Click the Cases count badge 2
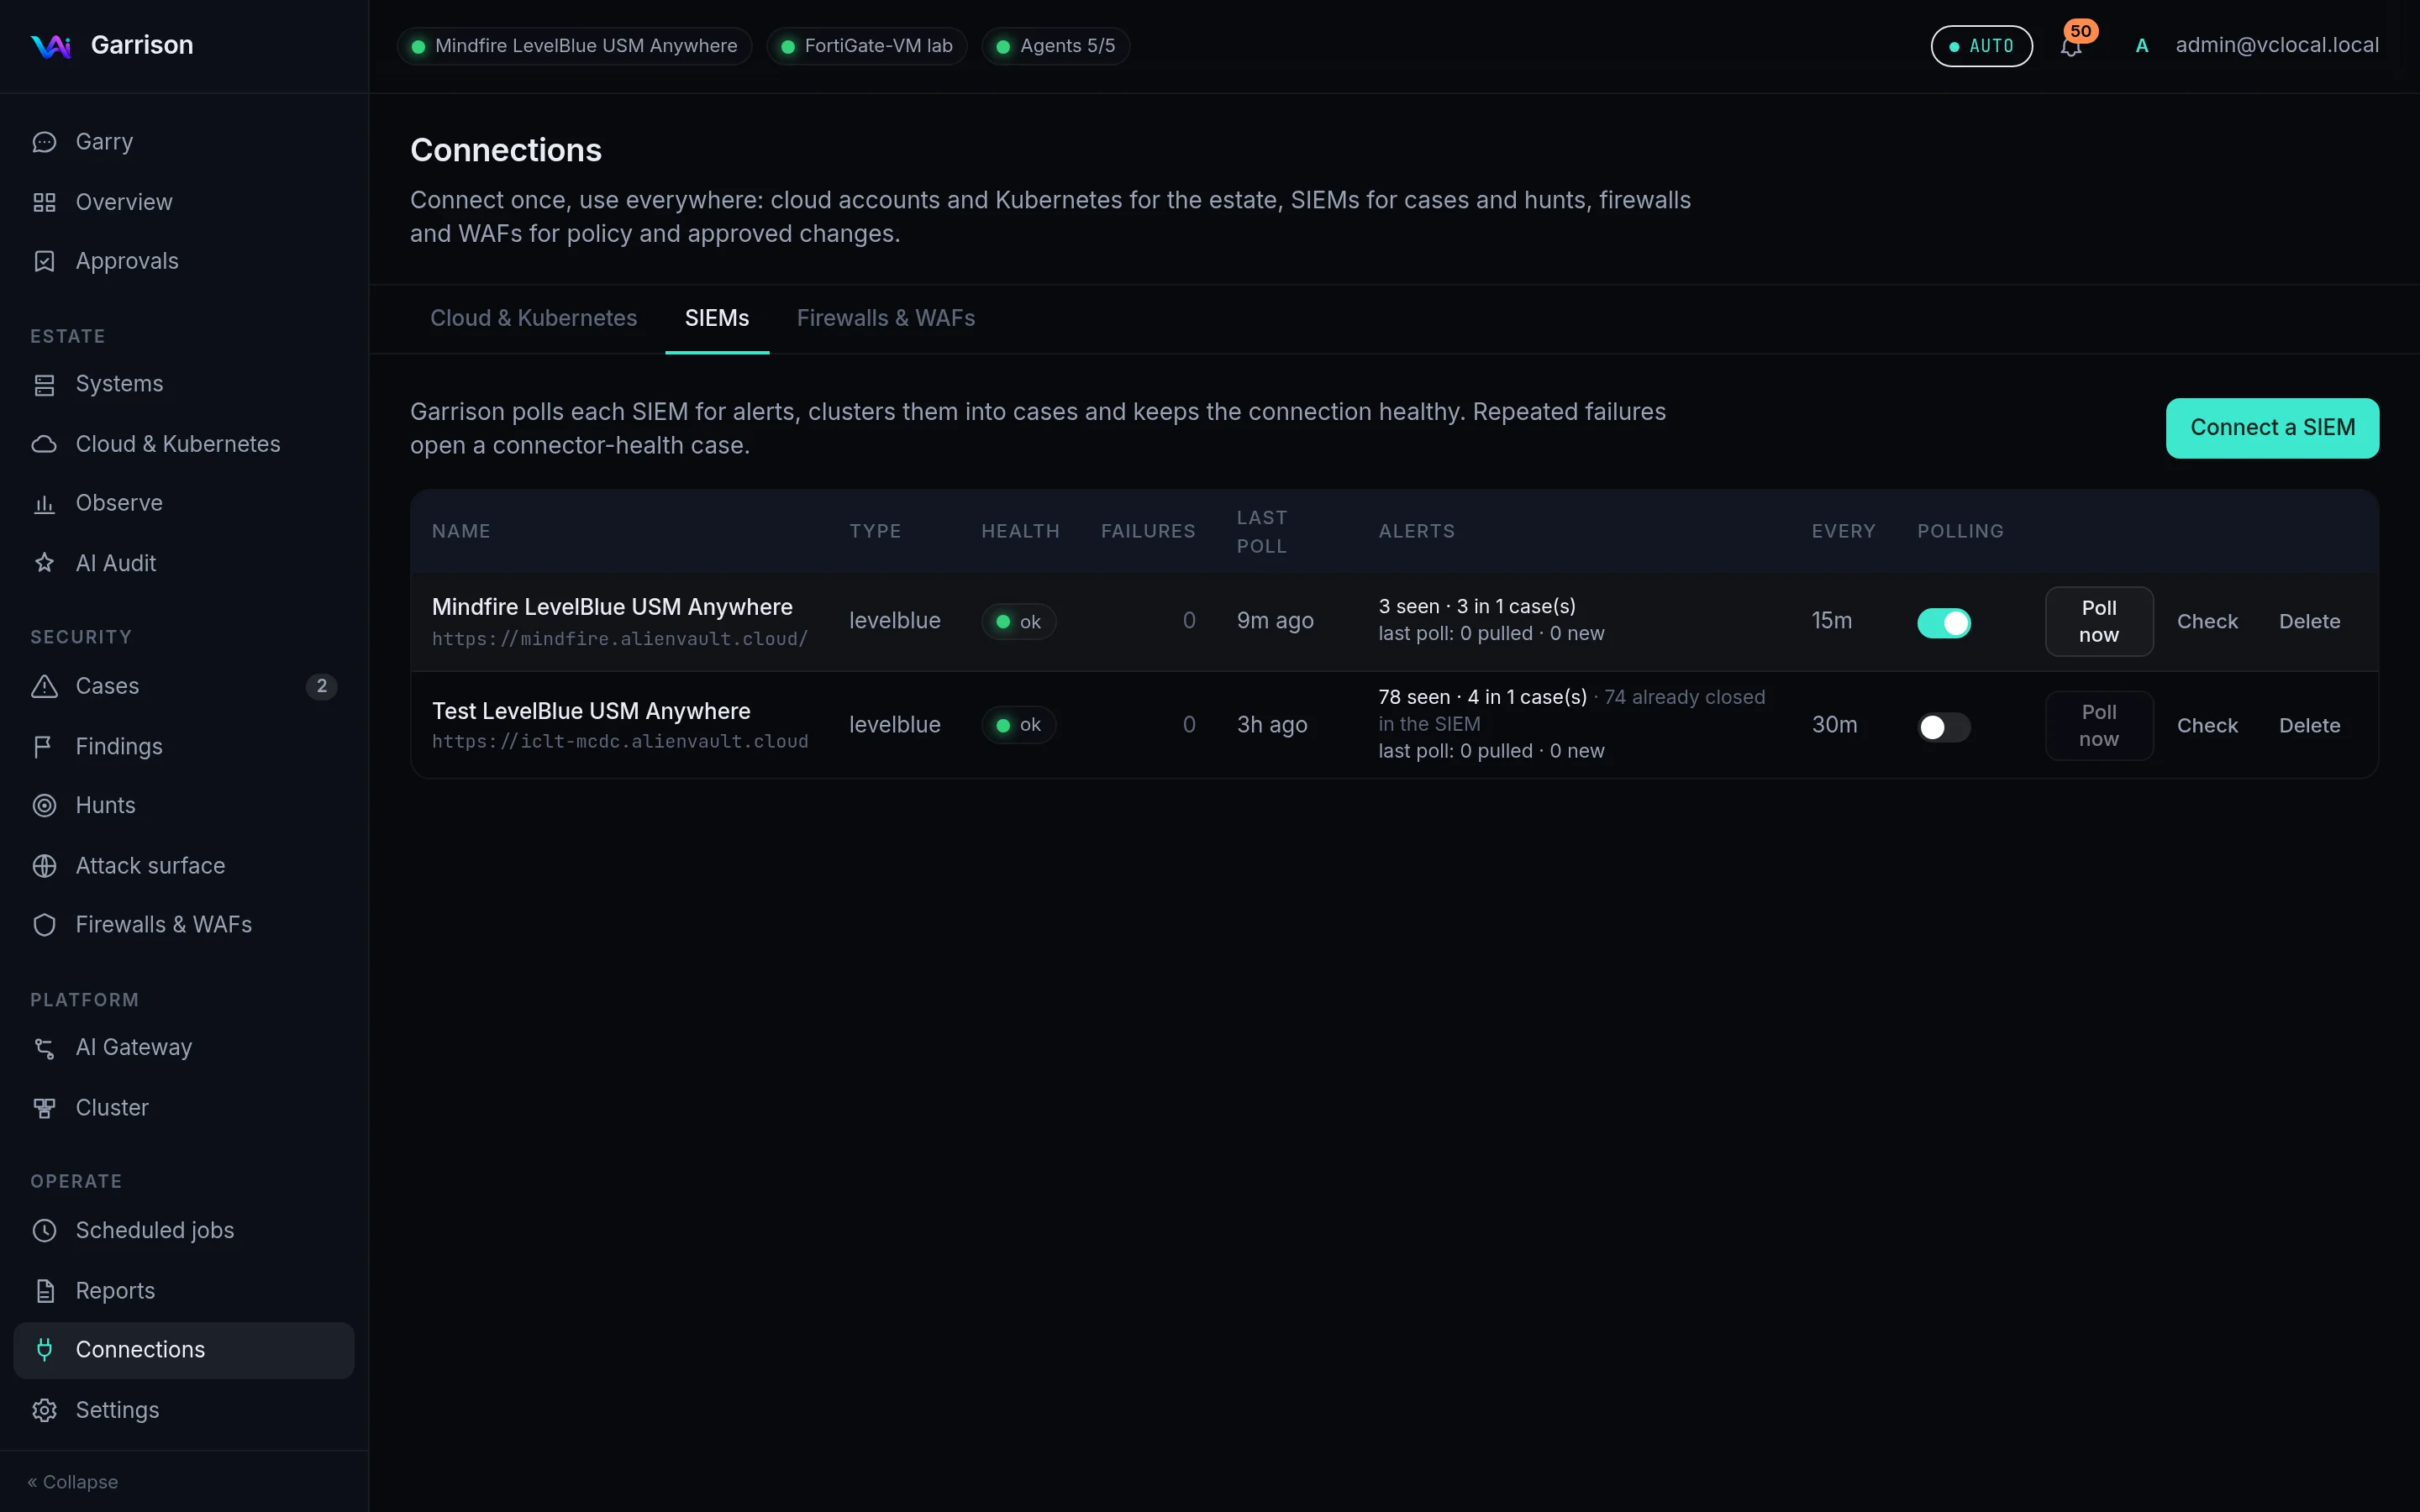Image resolution: width=2420 pixels, height=1512 pixels. point(321,686)
